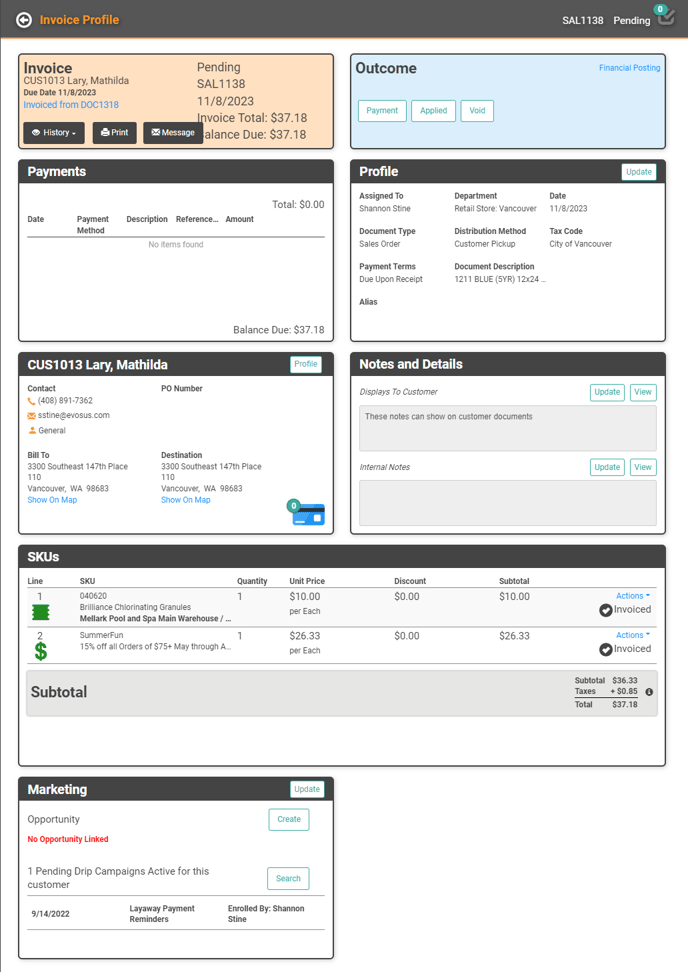Screen dimensions: 688x972
Task: Print the invoice
Action: 115,133
